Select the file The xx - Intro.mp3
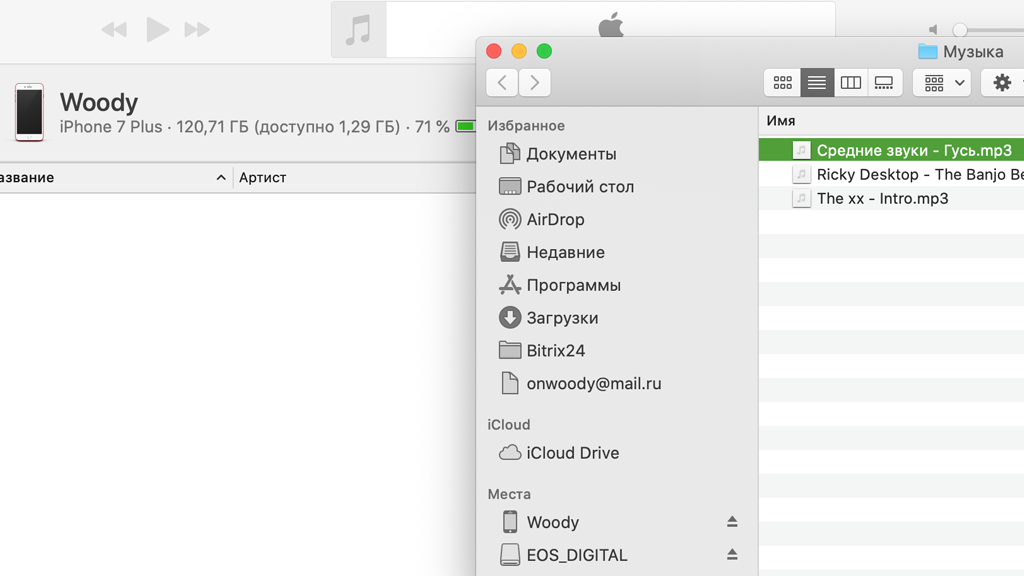1024x576 pixels. [891, 199]
